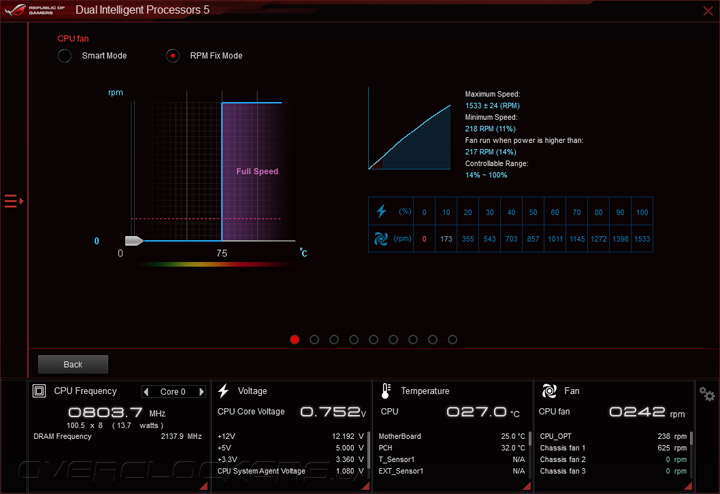Click the ROG Republic of Gamers logo
The height and width of the screenshot is (494, 720).
click(x=35, y=10)
